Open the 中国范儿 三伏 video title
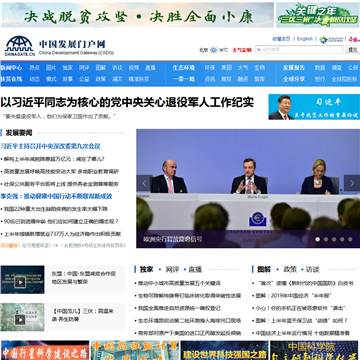This screenshot has height=360, width=360. tap(83, 315)
